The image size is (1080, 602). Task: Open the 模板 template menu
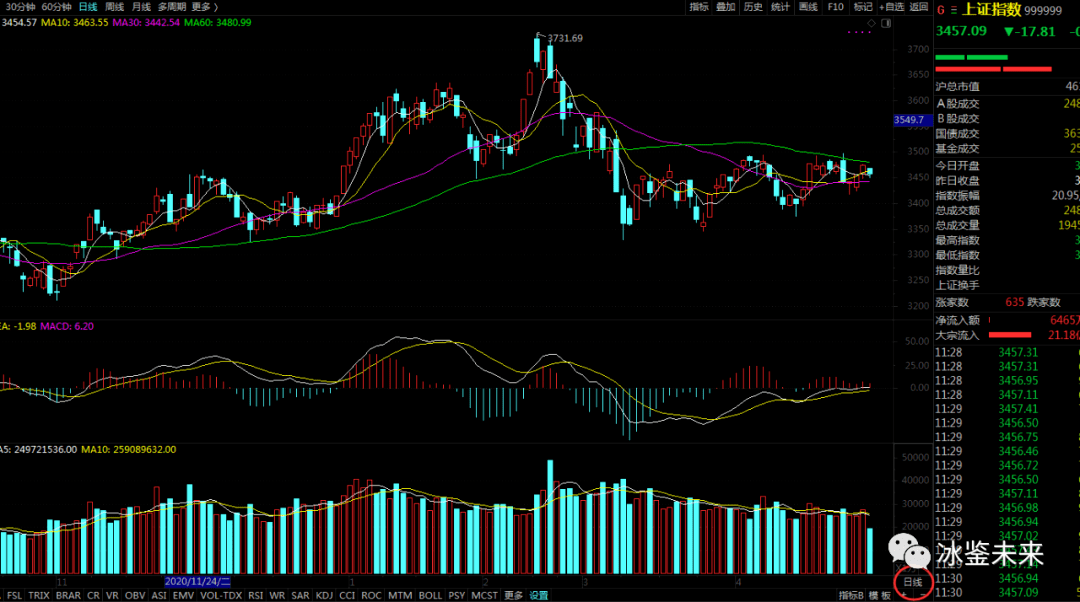(x=880, y=595)
